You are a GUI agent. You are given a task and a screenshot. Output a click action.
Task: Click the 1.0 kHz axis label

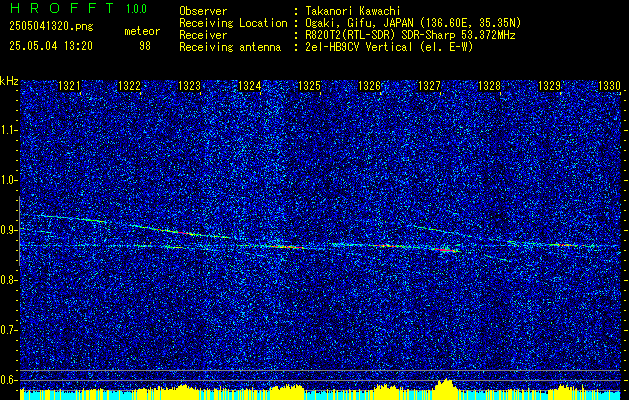8,180
